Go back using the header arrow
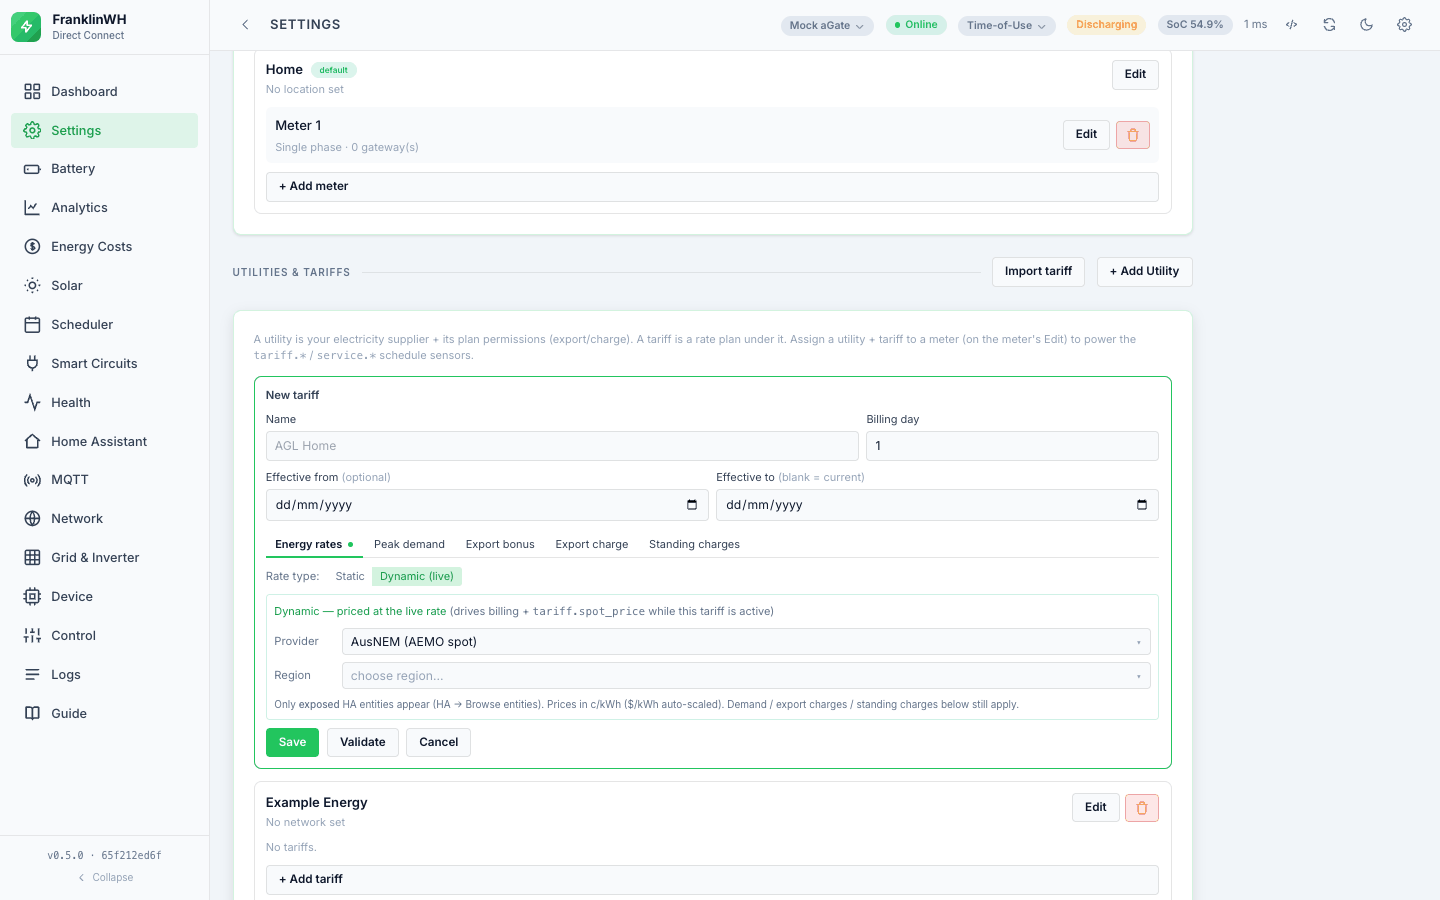This screenshot has height=900, width=1440. pos(245,25)
